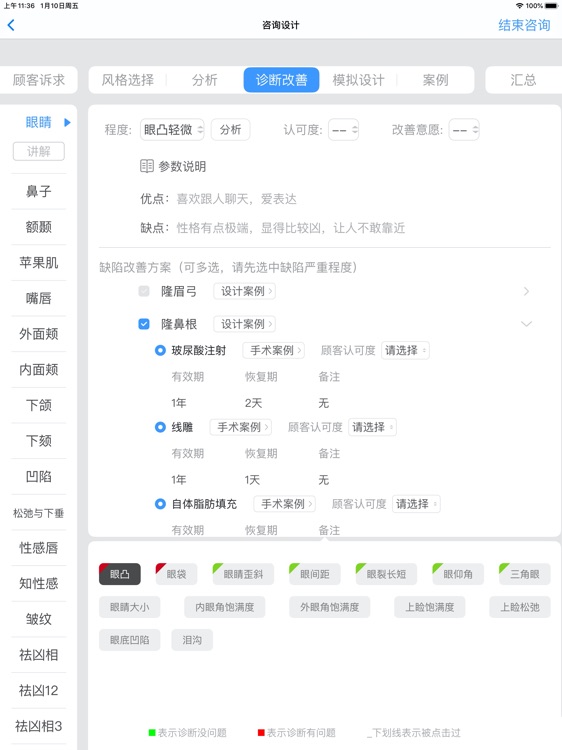Tap the Wi-Fi status icon
This screenshot has width=562, height=750.
519,6
